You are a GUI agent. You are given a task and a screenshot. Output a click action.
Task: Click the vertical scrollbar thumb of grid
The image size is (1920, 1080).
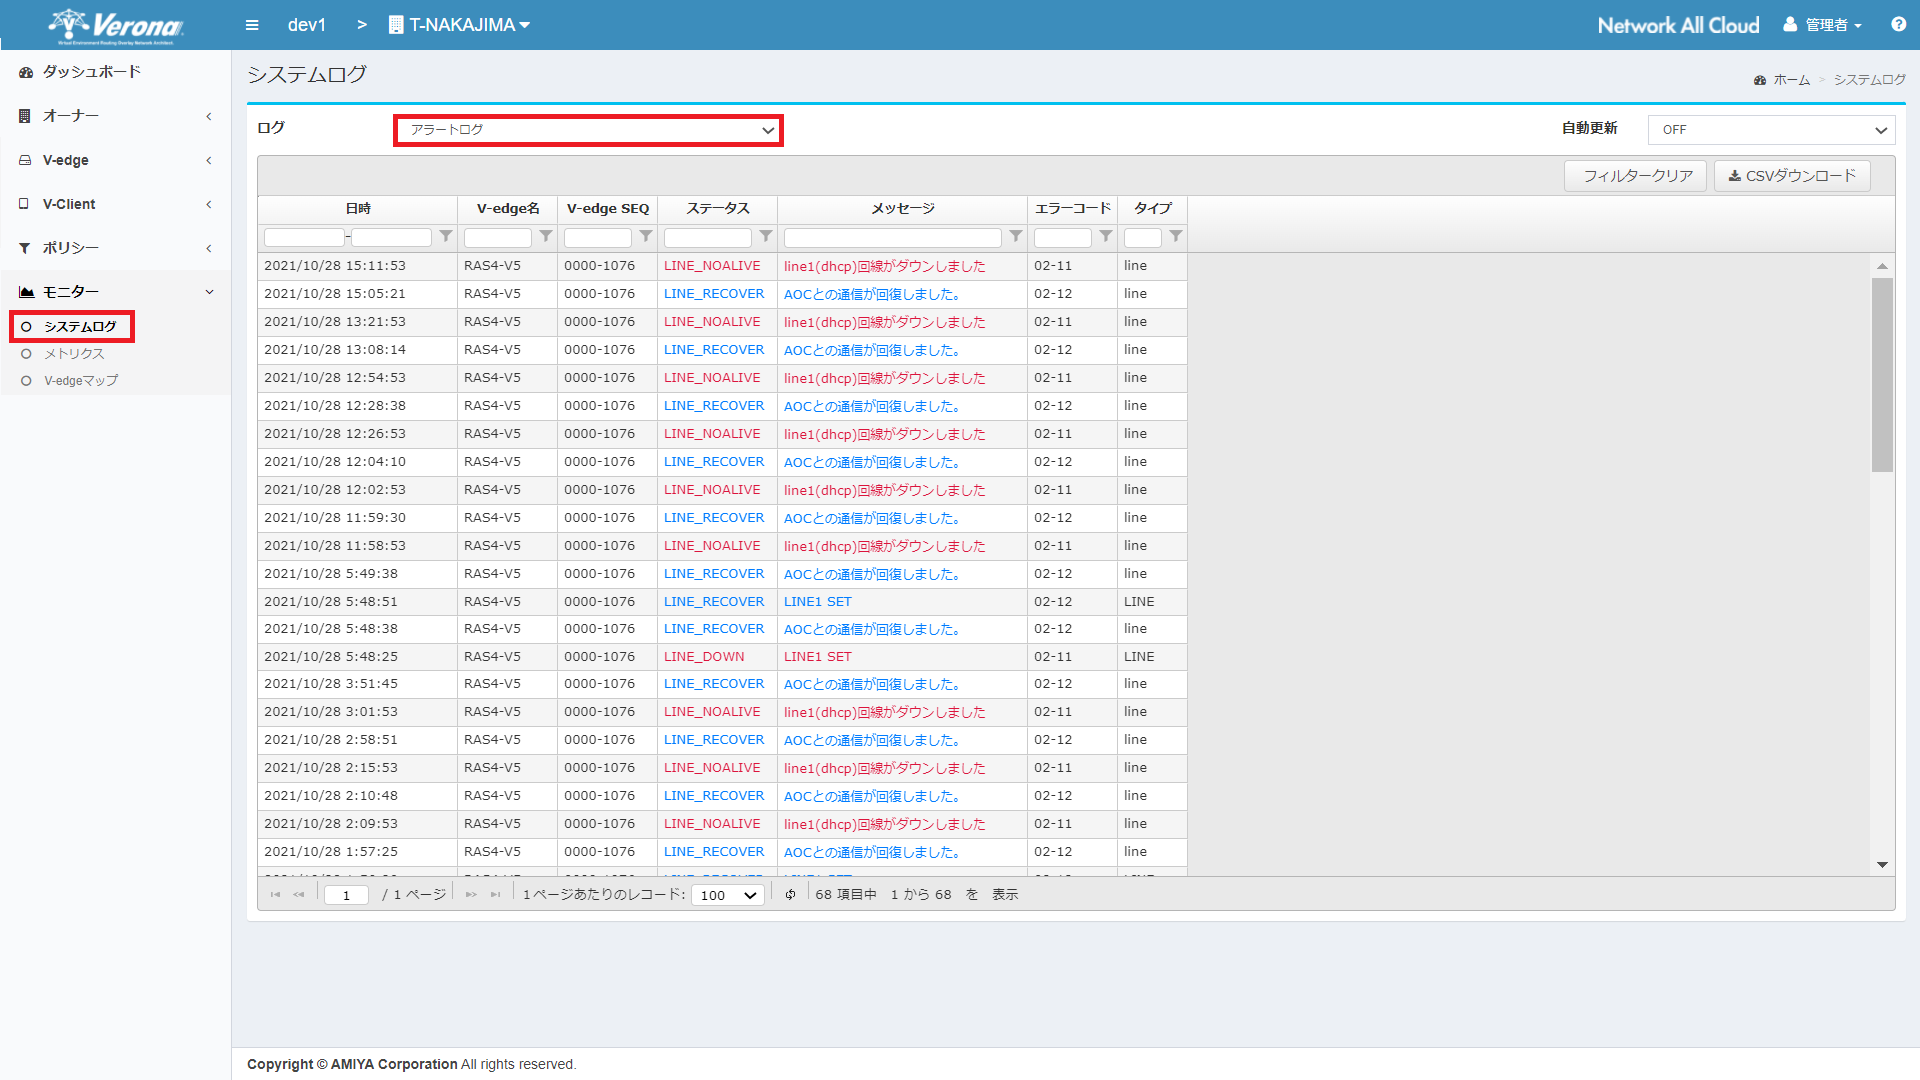[1882, 375]
